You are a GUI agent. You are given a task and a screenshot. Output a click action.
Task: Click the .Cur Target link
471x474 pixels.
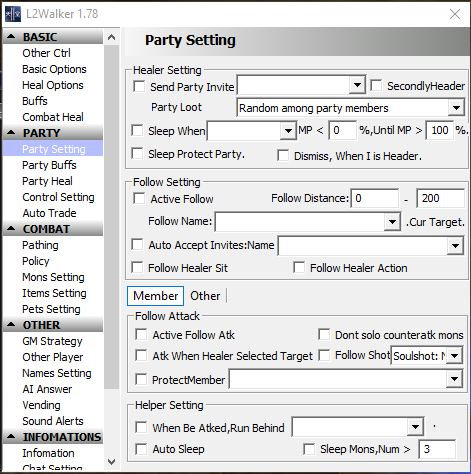pos(435,222)
